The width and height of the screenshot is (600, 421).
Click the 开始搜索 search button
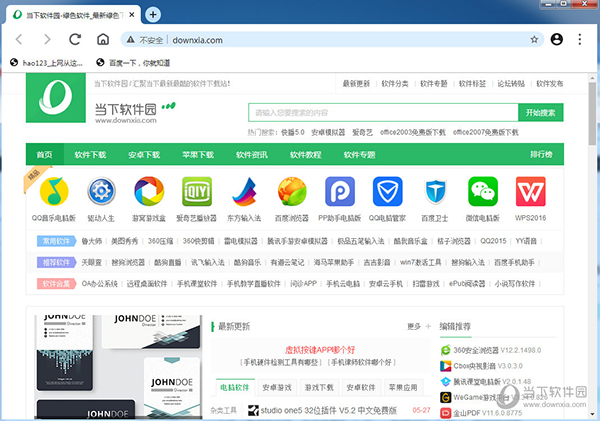pyautogui.click(x=540, y=113)
